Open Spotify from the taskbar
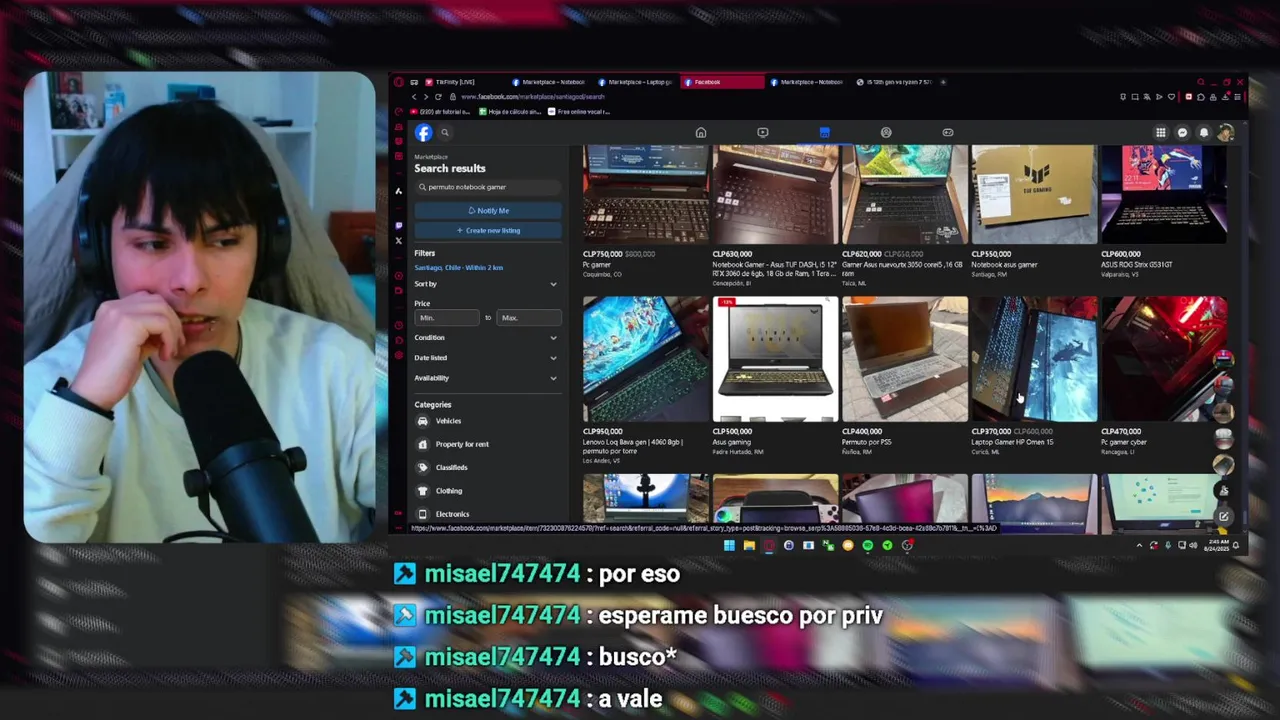The image size is (1280, 720). pos(867,545)
